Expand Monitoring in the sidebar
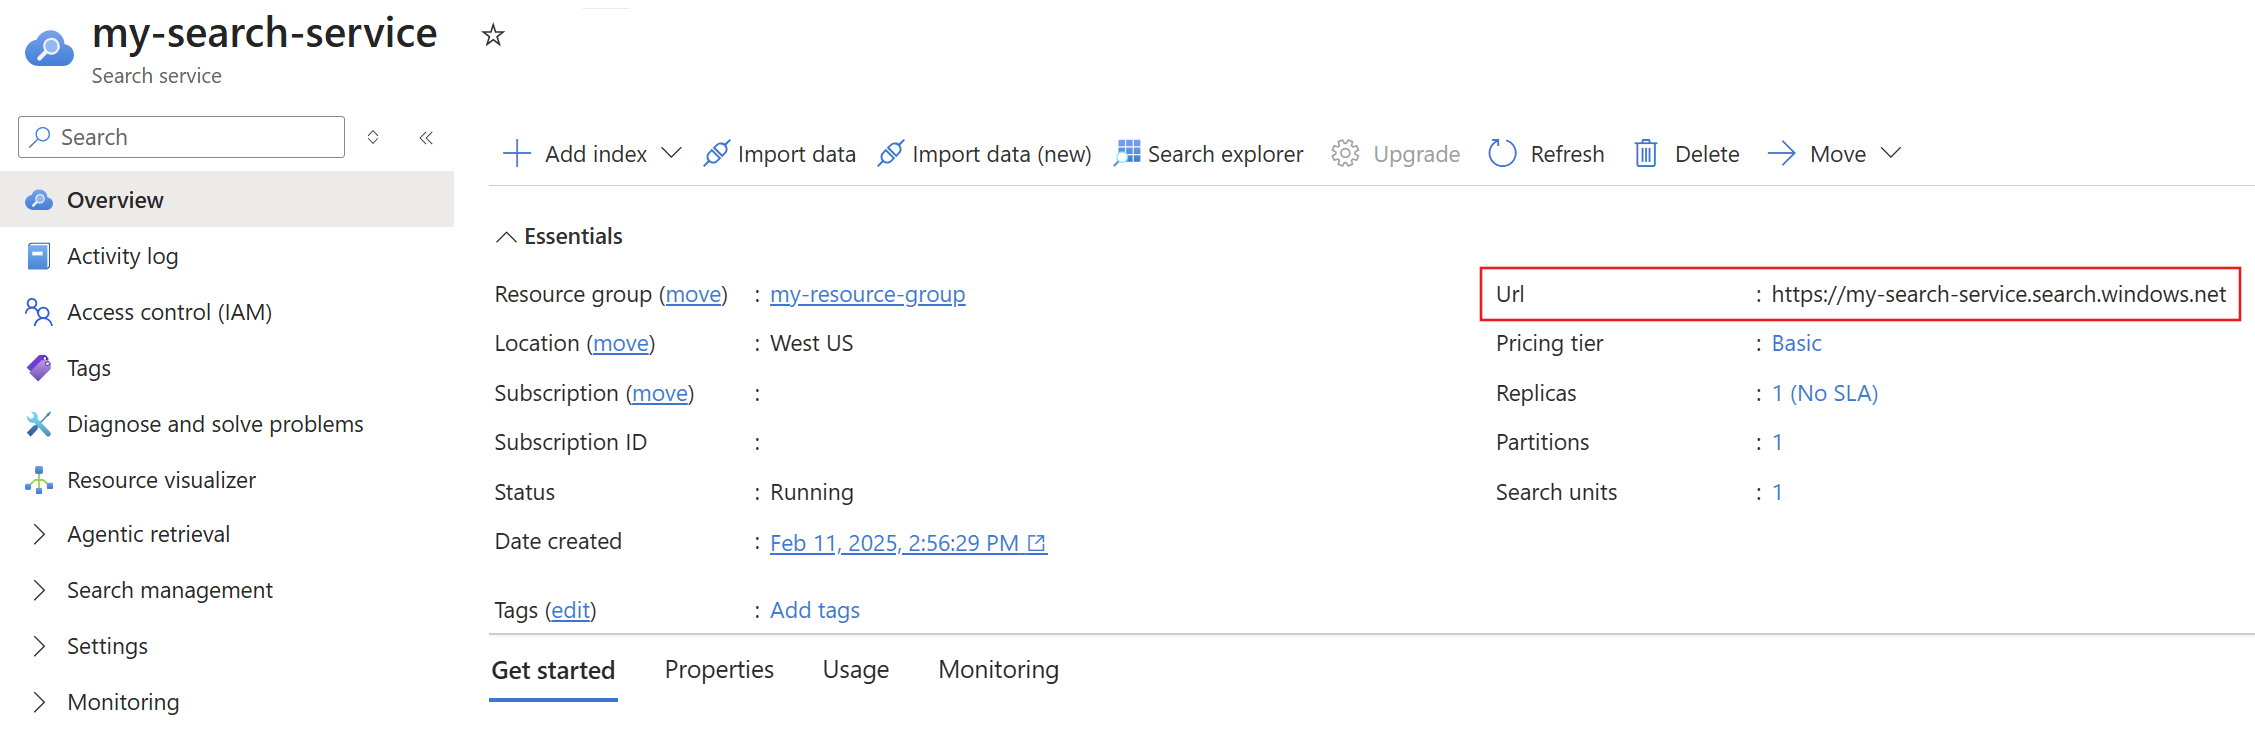Screen dimensions: 2255x737 coord(39,703)
